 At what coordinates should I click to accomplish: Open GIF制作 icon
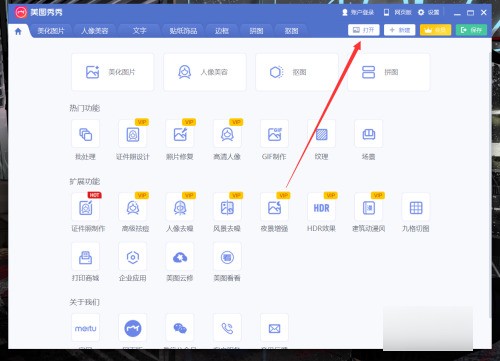pyautogui.click(x=274, y=134)
